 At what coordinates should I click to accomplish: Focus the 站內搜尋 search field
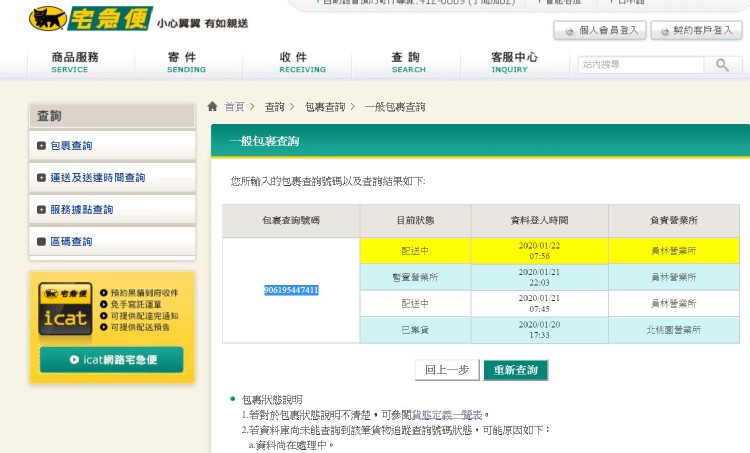[641, 65]
